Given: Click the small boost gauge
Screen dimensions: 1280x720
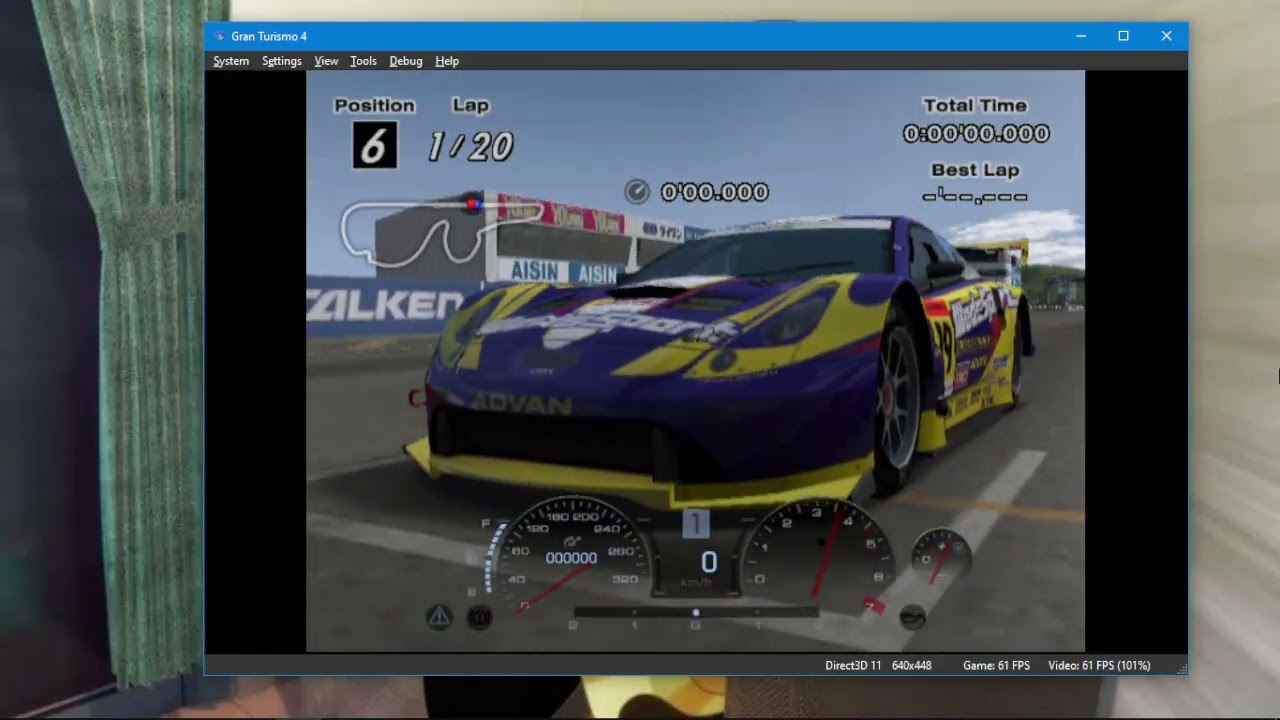Looking at the screenshot, I should [941, 556].
